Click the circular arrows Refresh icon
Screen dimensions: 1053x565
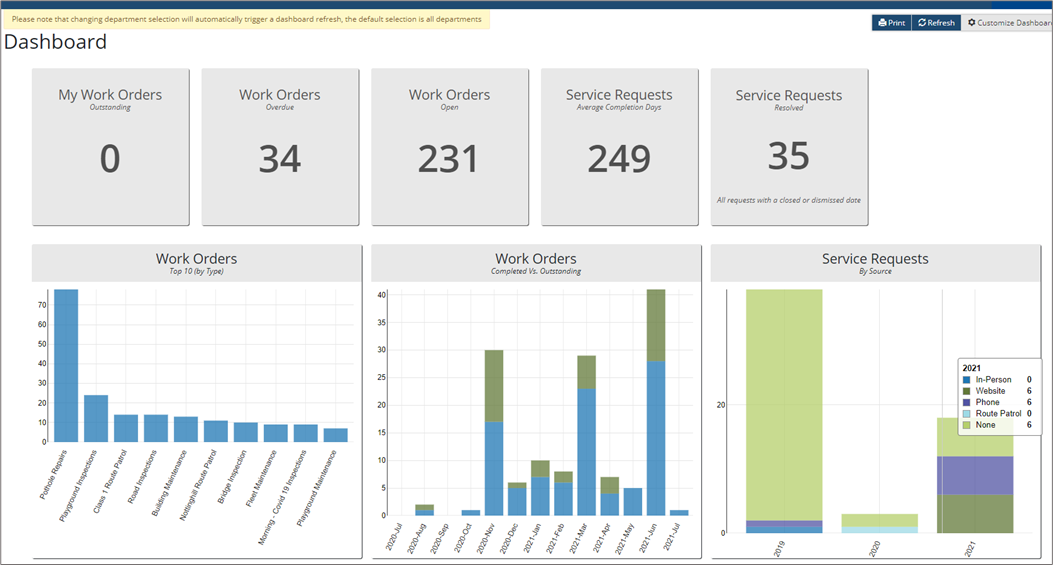922,23
